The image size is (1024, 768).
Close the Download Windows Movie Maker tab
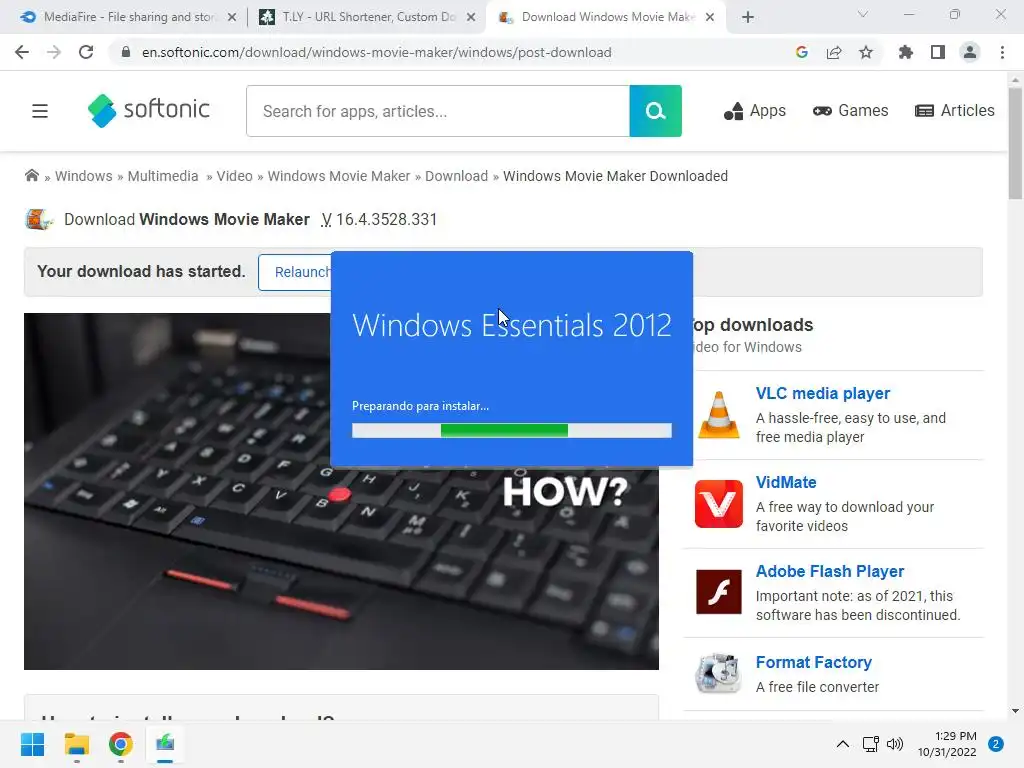click(x=710, y=18)
